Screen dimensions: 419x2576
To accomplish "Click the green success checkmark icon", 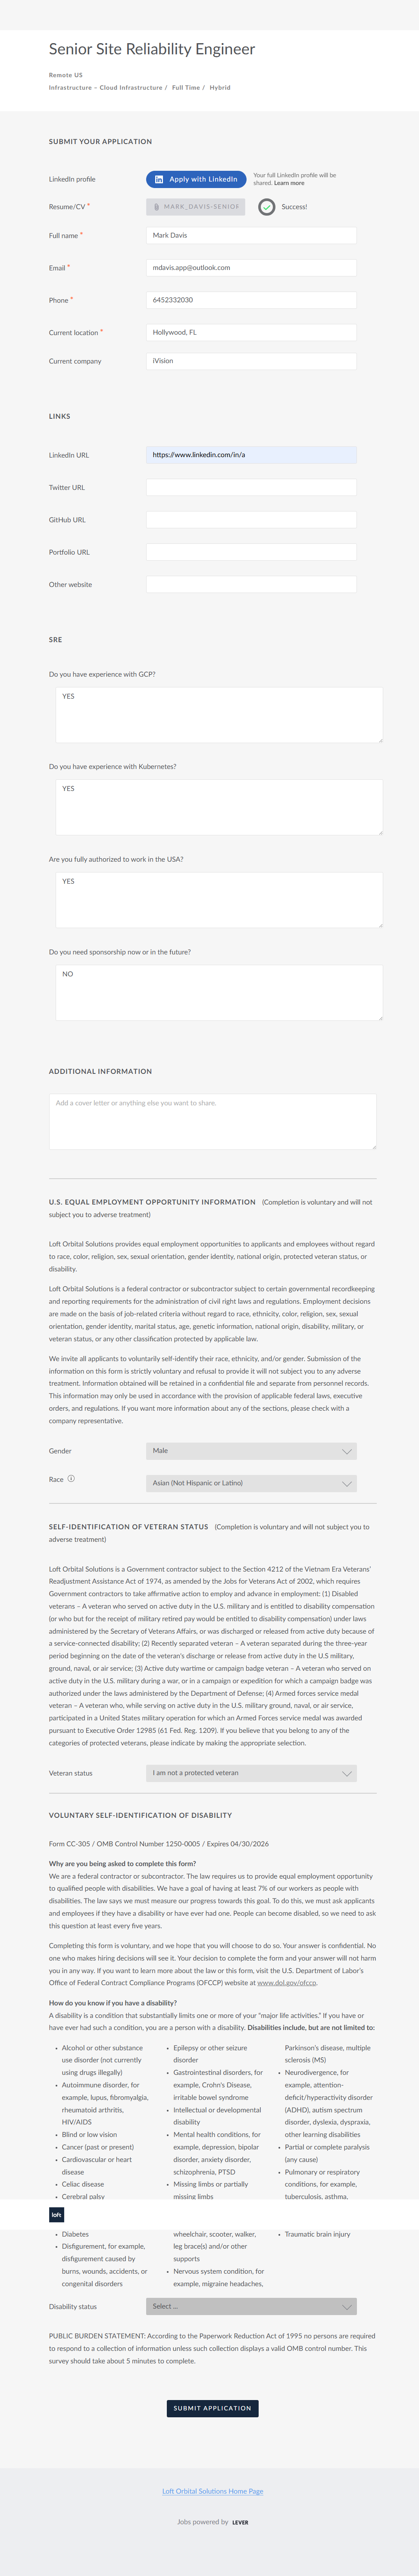I will [x=267, y=207].
